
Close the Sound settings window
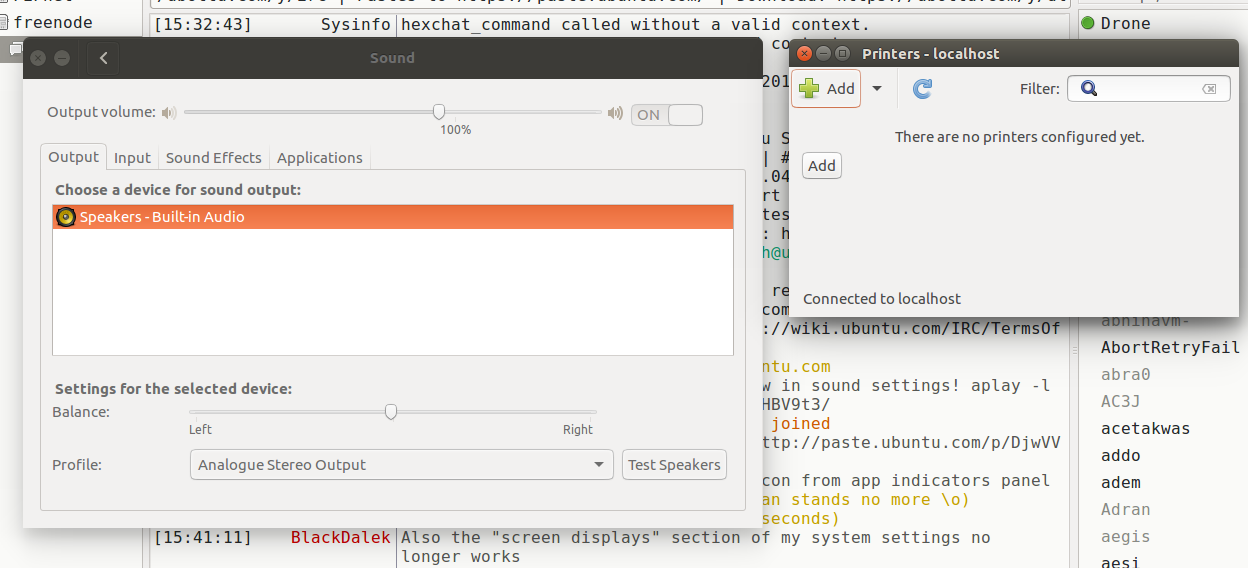(39, 59)
